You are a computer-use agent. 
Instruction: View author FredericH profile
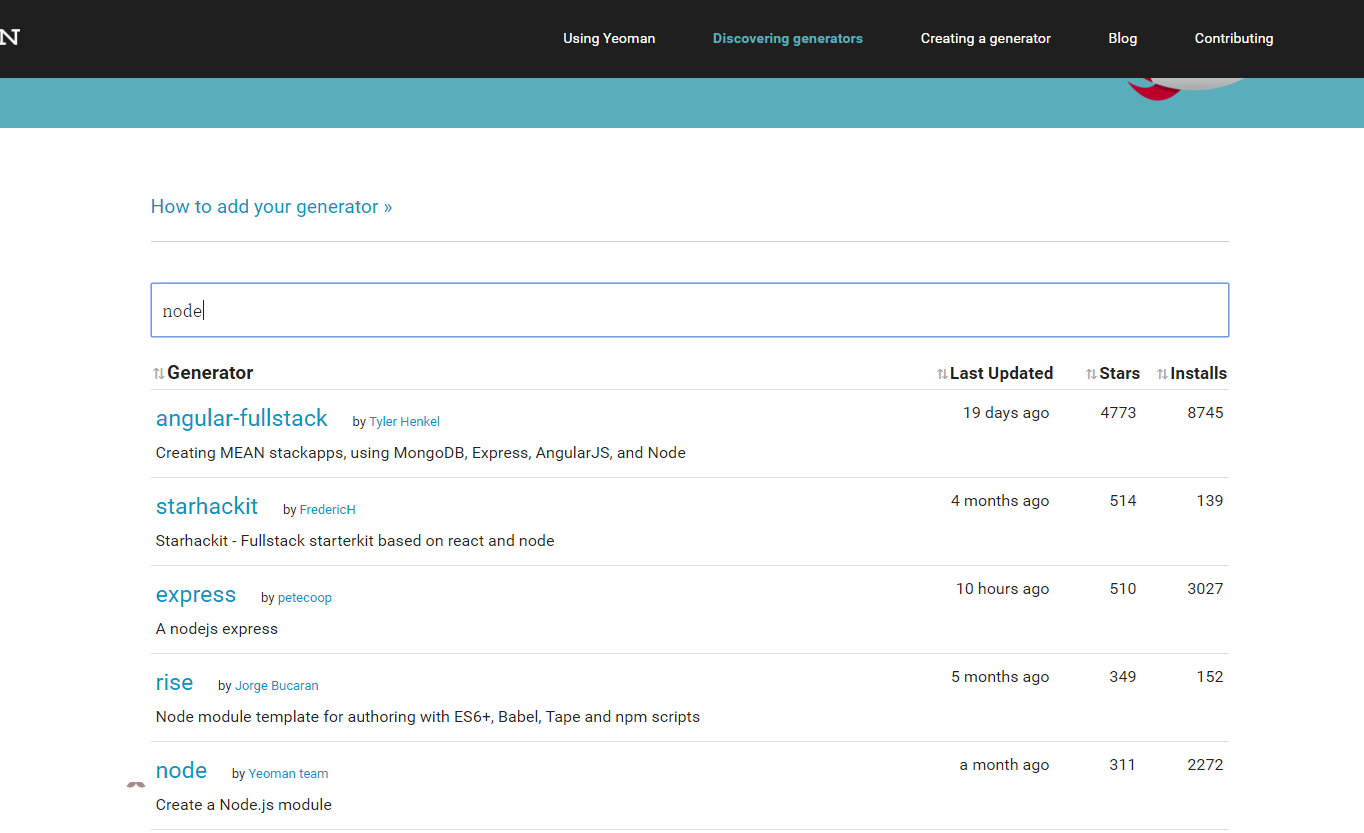coord(327,510)
